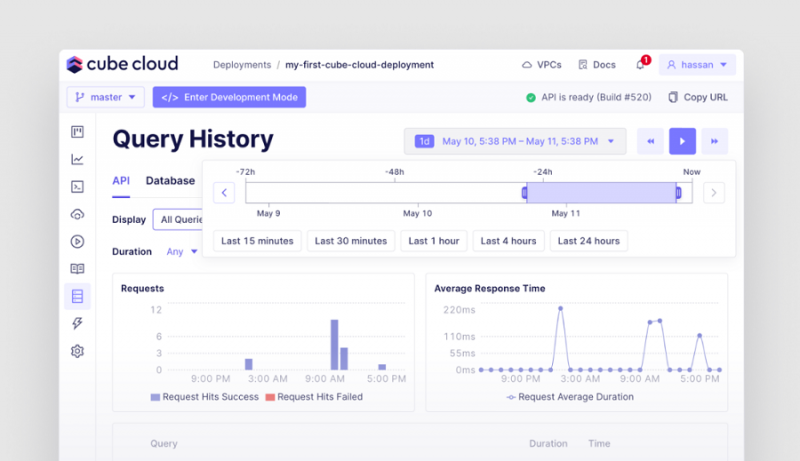800x461 pixels.
Task: Click the highlighted time range slider selection
Action: coord(601,193)
